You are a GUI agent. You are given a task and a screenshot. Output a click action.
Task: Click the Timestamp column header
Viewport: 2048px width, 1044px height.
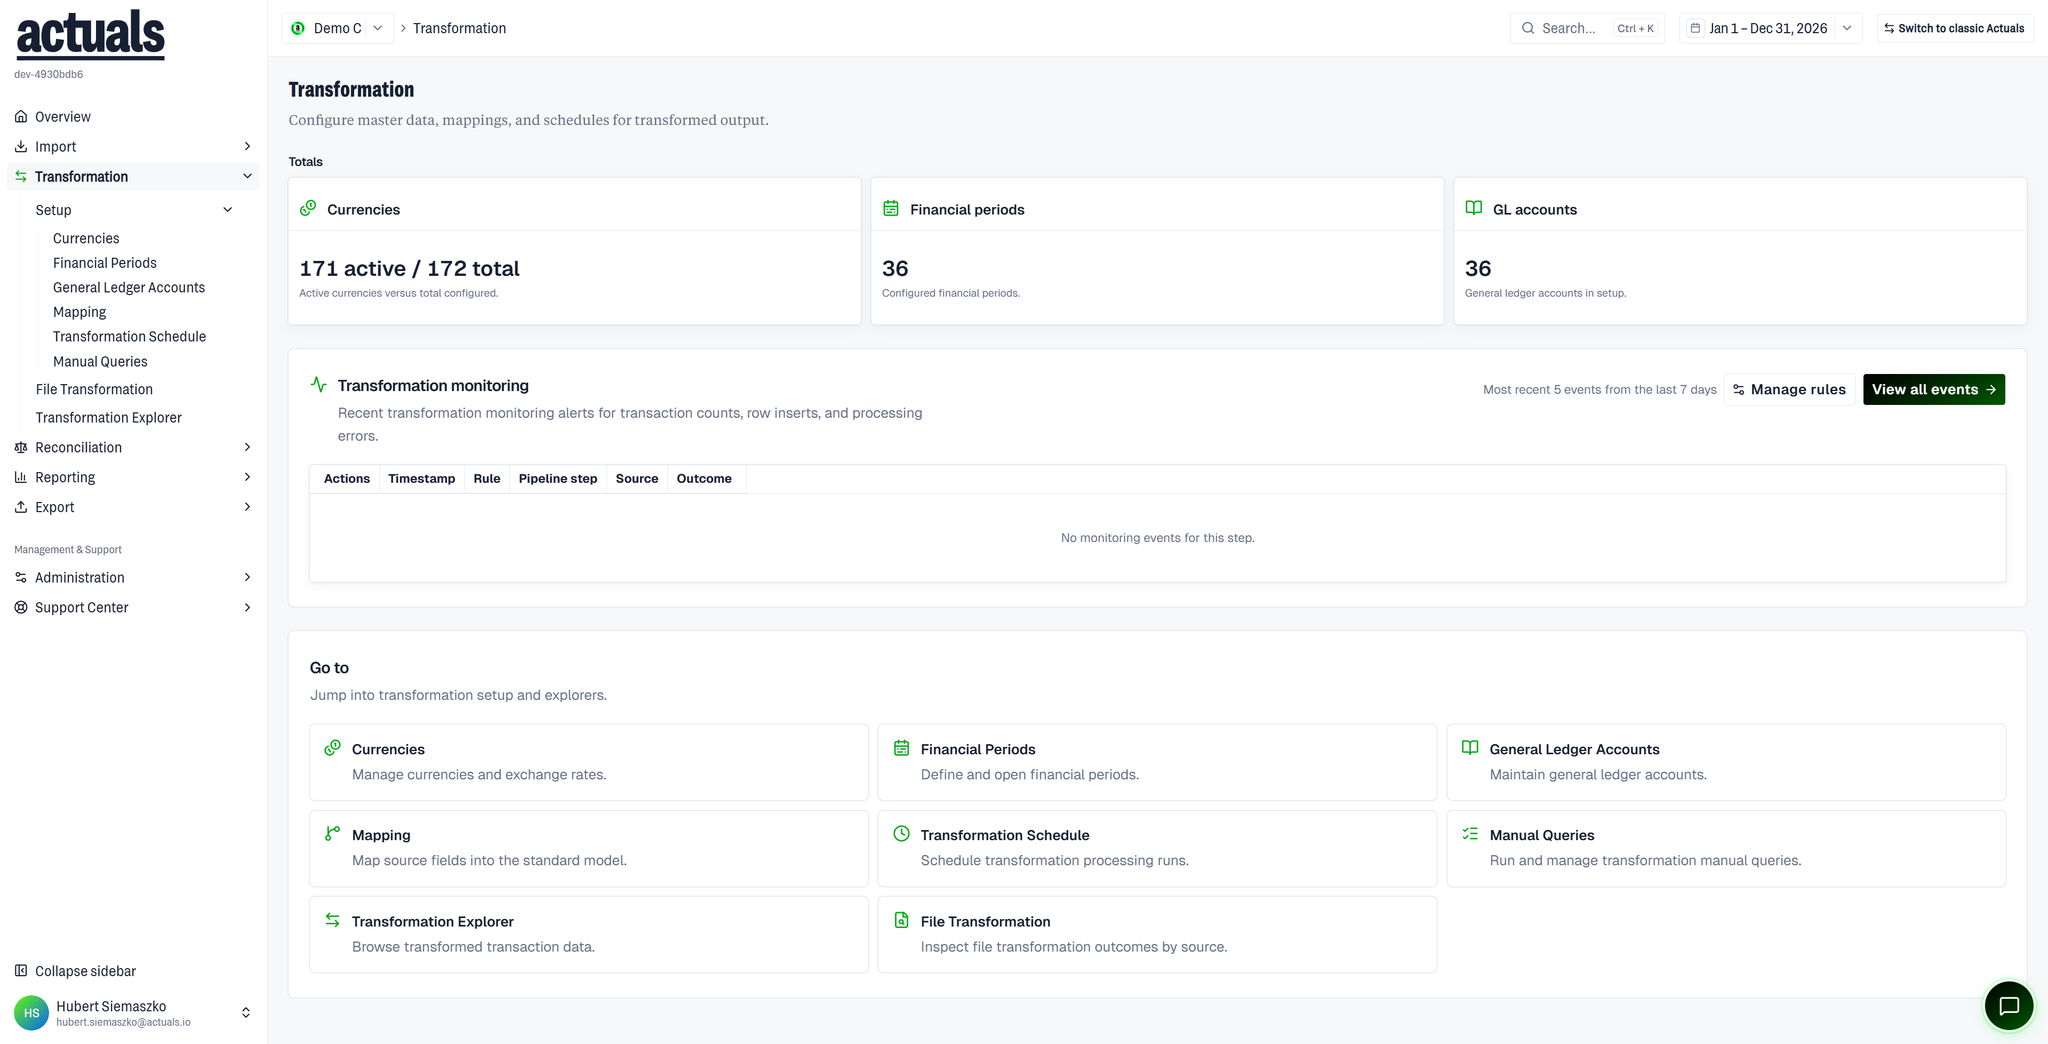pyautogui.click(x=422, y=479)
